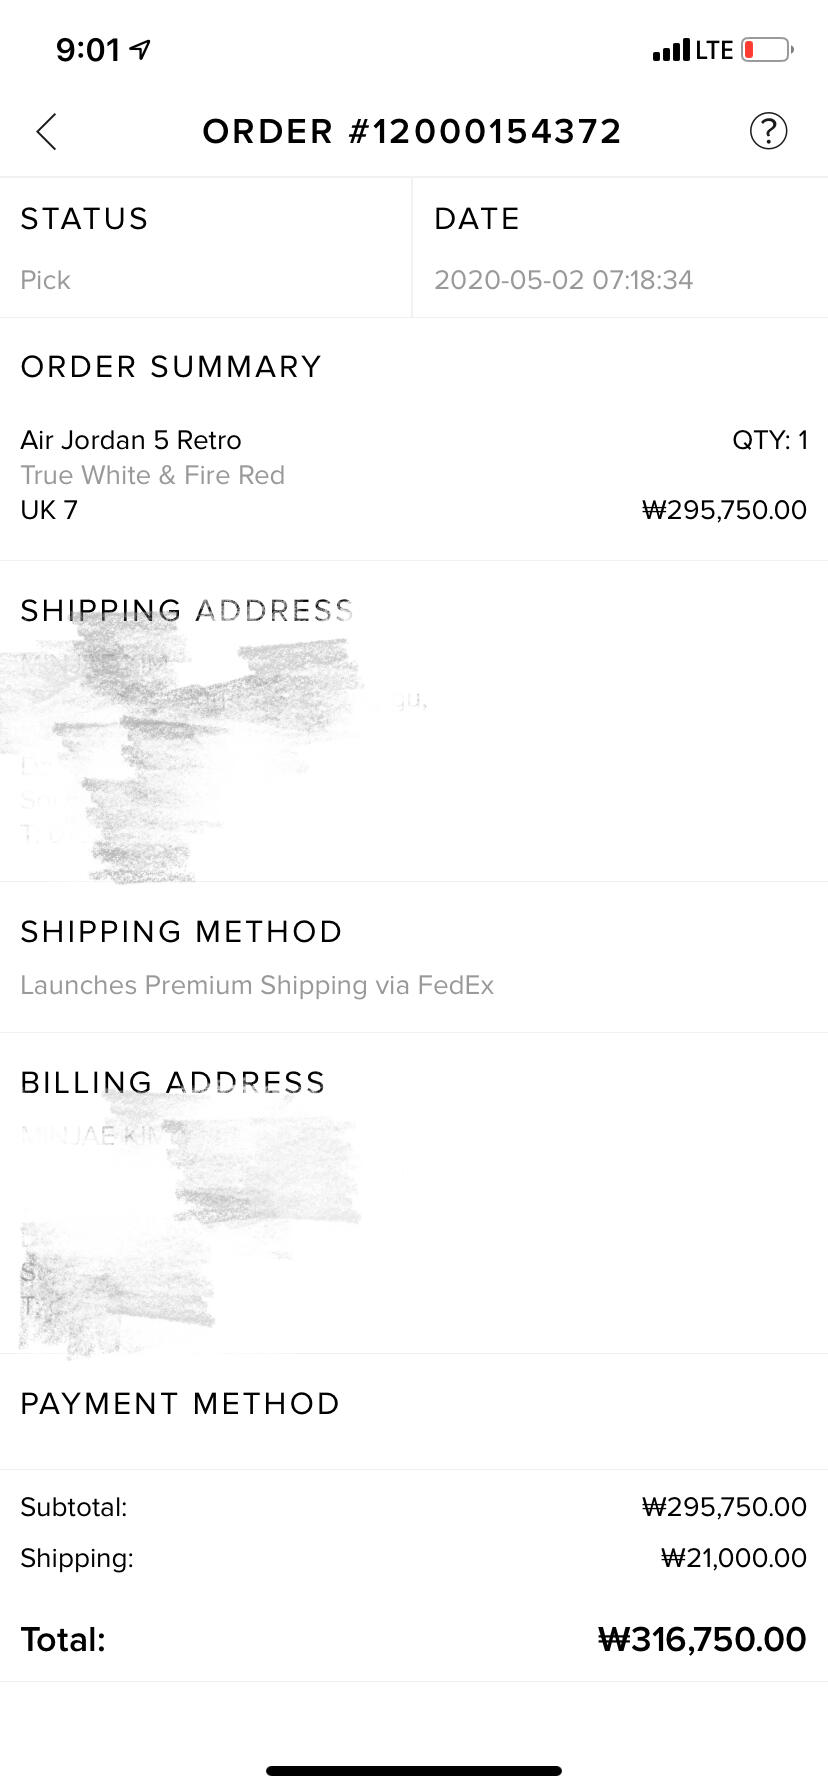This screenshot has height=1792, width=828.
Task: Tap the order date timestamp
Action: point(563,280)
